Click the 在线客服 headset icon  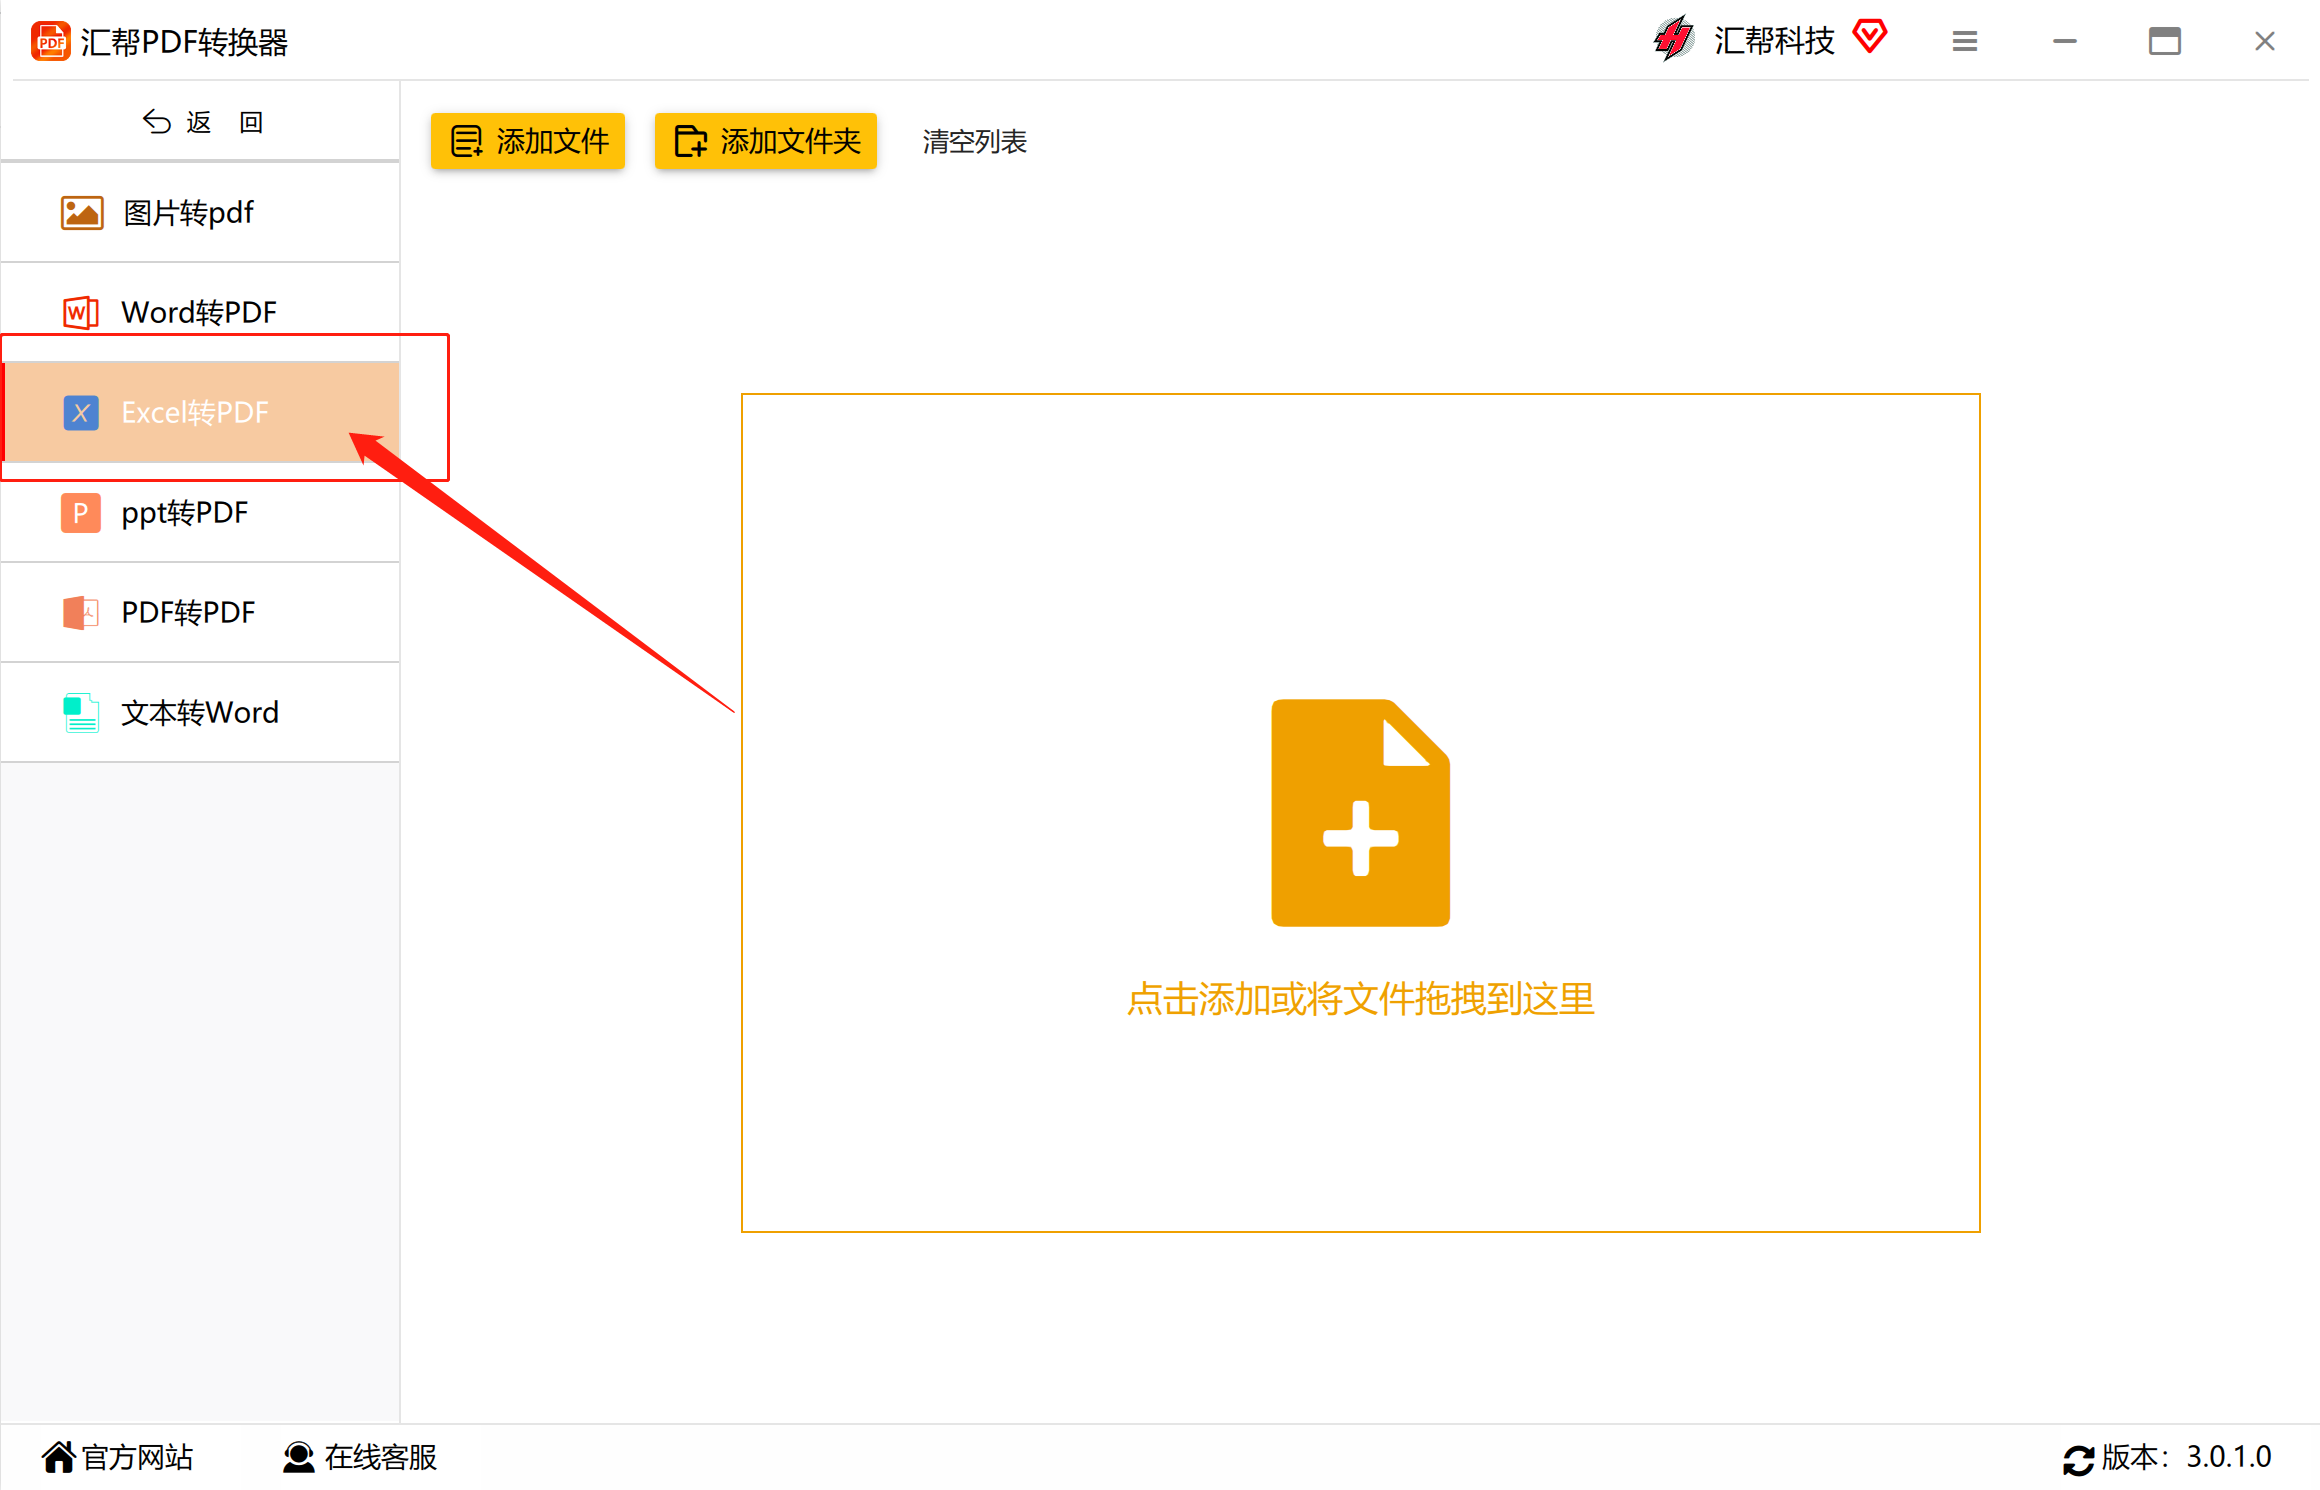(x=298, y=1457)
